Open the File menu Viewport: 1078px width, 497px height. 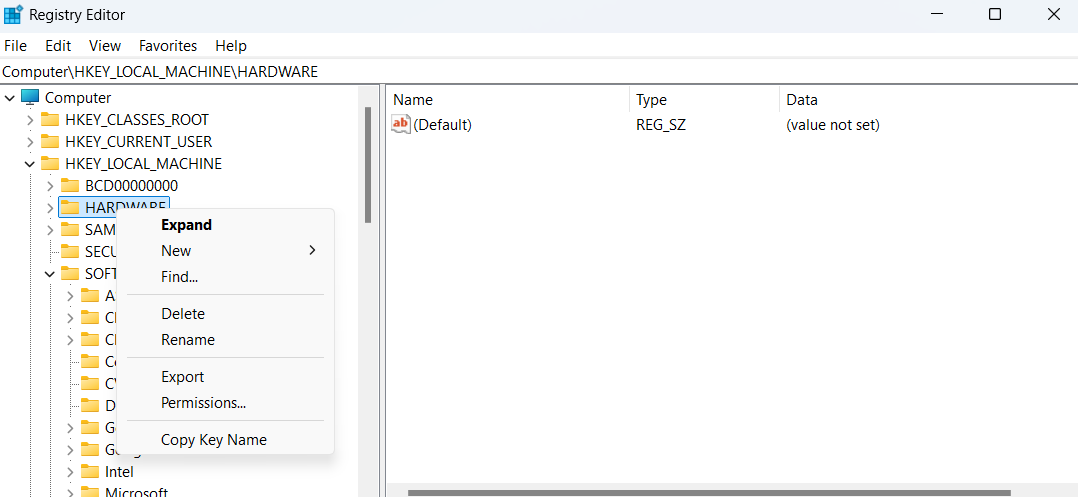(15, 45)
